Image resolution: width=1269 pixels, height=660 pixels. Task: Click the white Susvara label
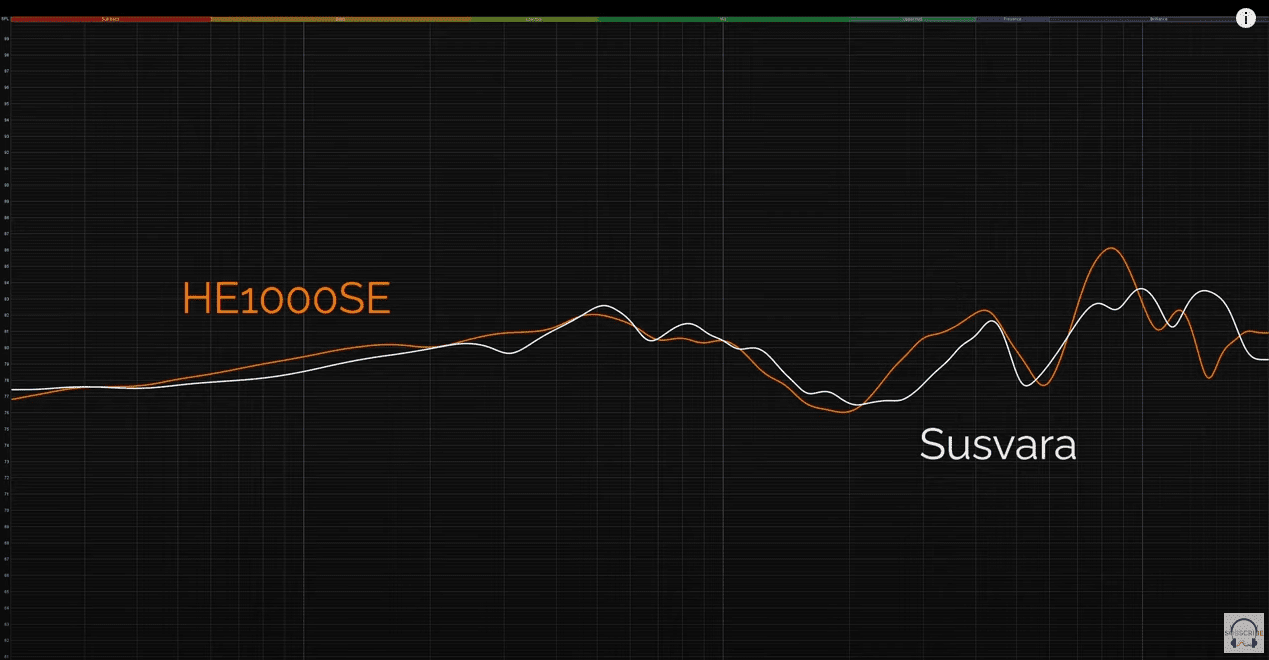click(x=998, y=444)
